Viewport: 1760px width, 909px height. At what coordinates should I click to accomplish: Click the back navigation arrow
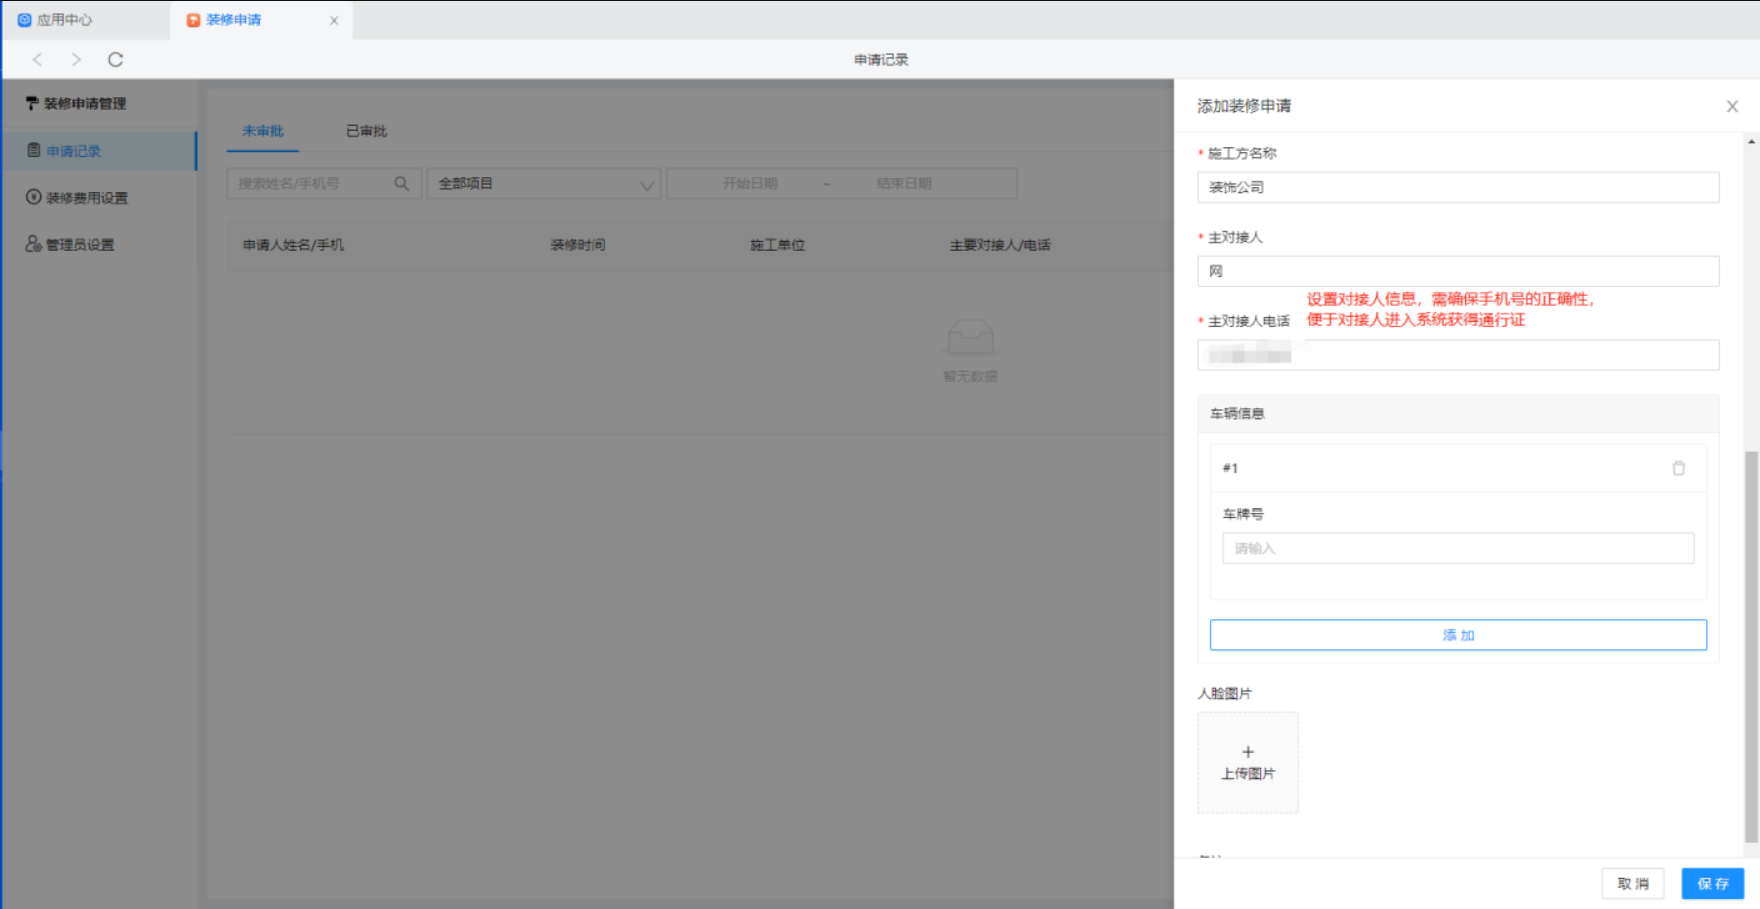[38, 60]
